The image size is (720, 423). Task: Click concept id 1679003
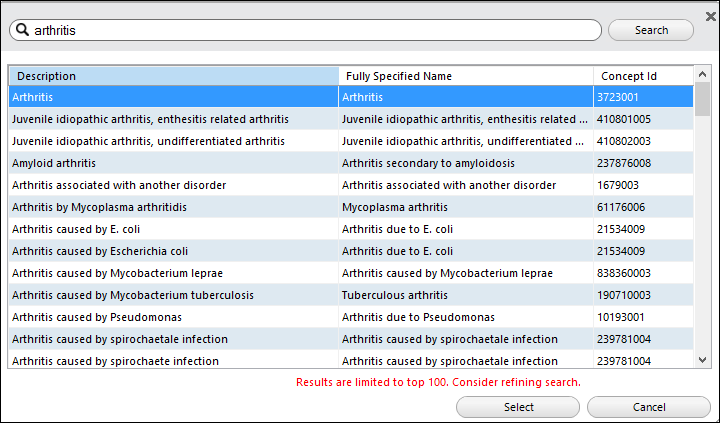click(x=643, y=185)
